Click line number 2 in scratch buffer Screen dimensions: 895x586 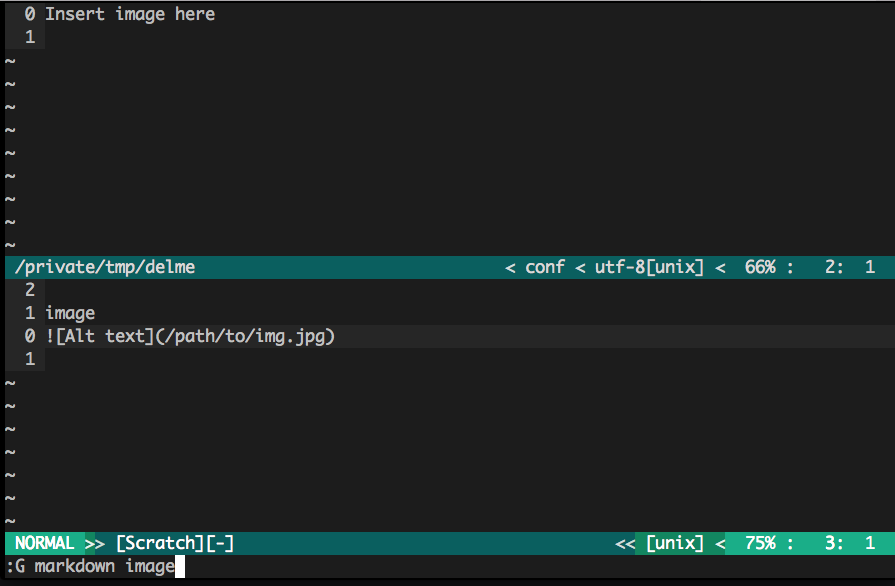pos(30,290)
